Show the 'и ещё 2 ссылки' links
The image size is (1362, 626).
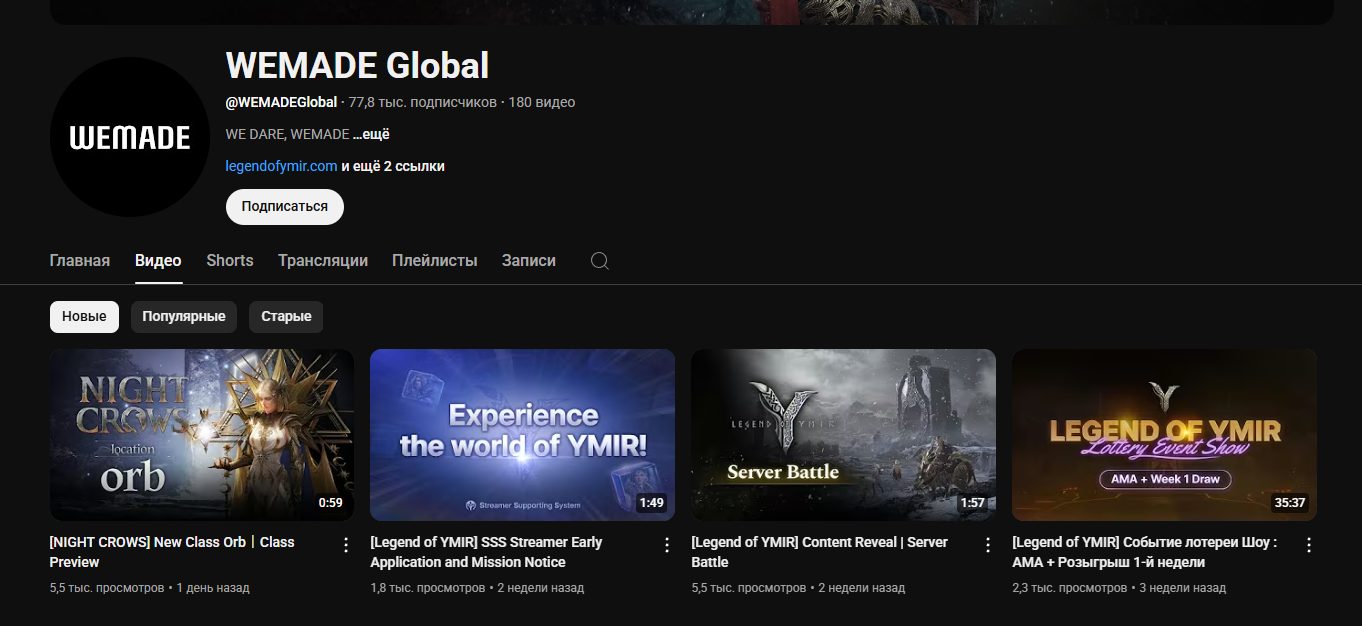pyautogui.click(x=393, y=166)
